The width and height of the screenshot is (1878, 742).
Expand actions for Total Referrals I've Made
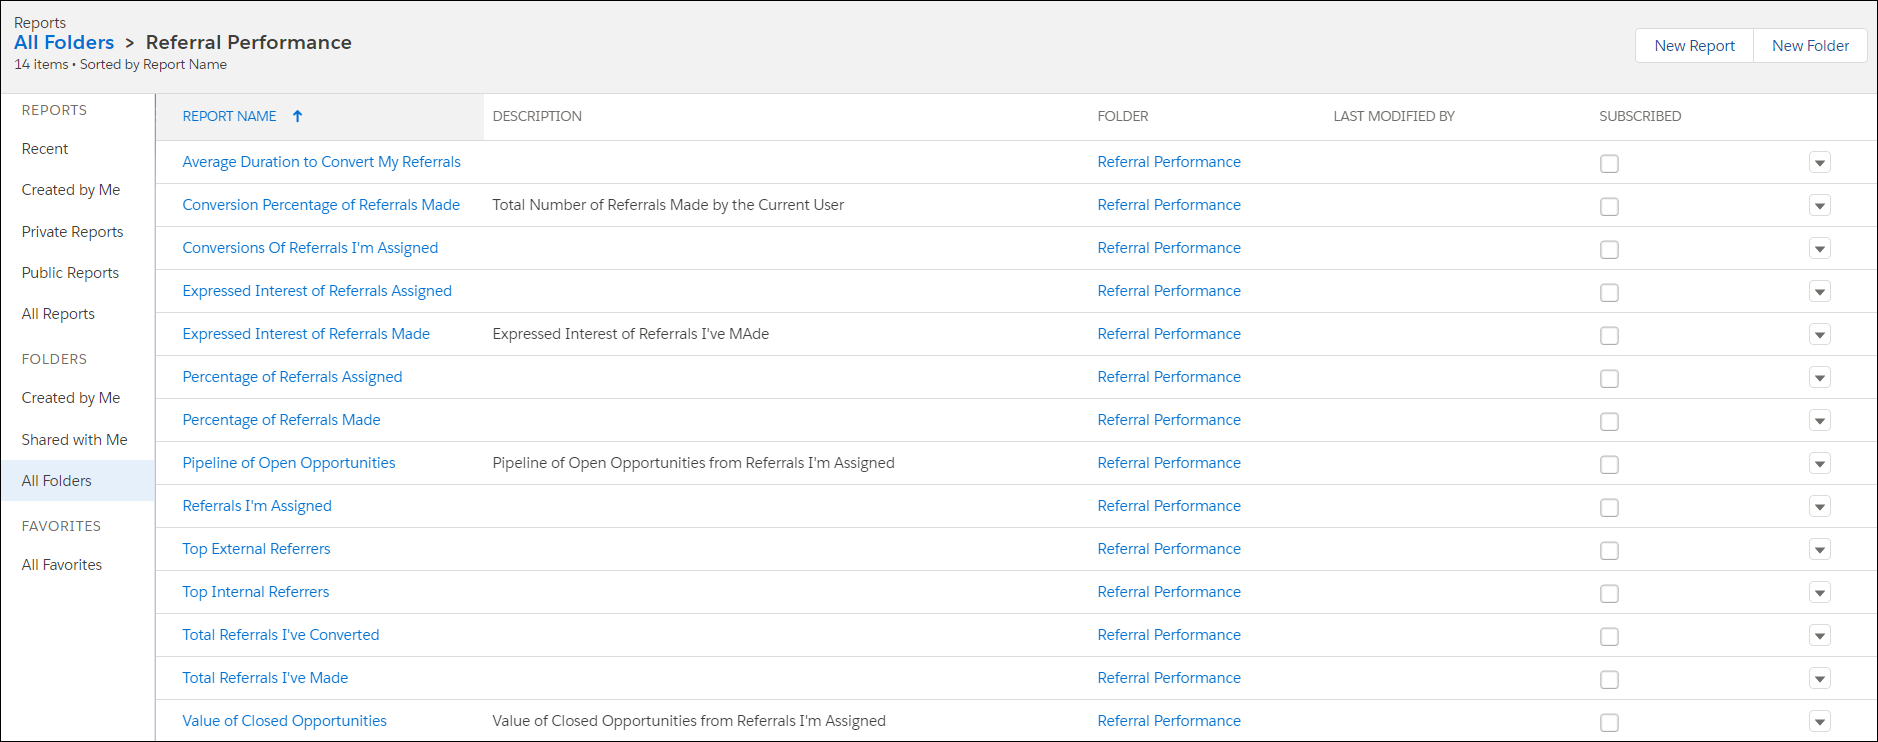click(1820, 679)
